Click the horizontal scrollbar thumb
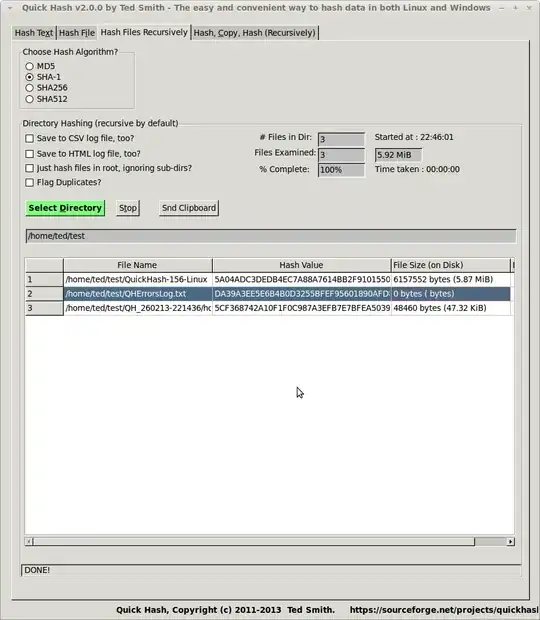The image size is (540, 620). point(254,541)
